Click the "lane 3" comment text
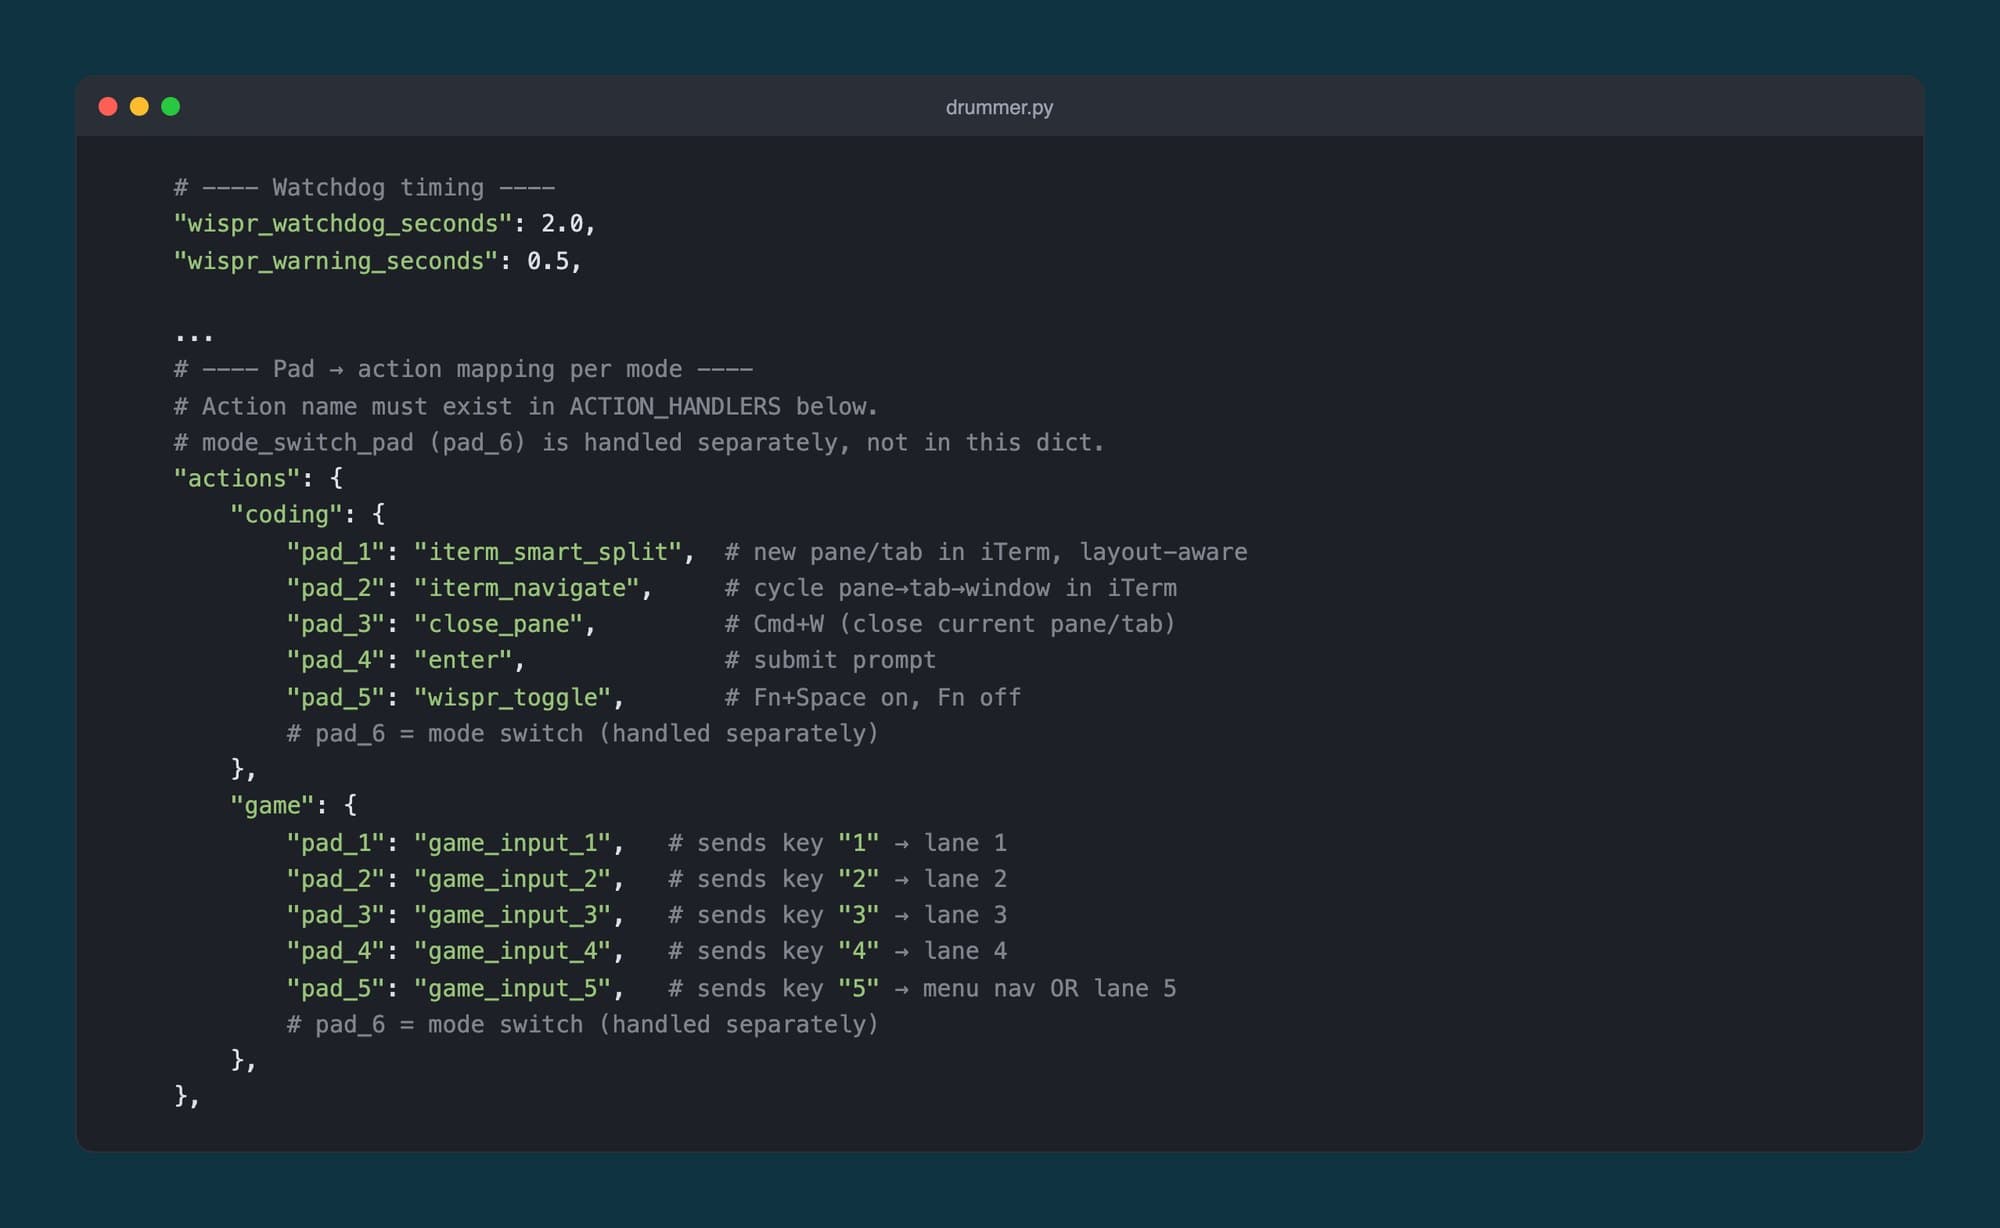2000x1228 pixels. [x=965, y=915]
